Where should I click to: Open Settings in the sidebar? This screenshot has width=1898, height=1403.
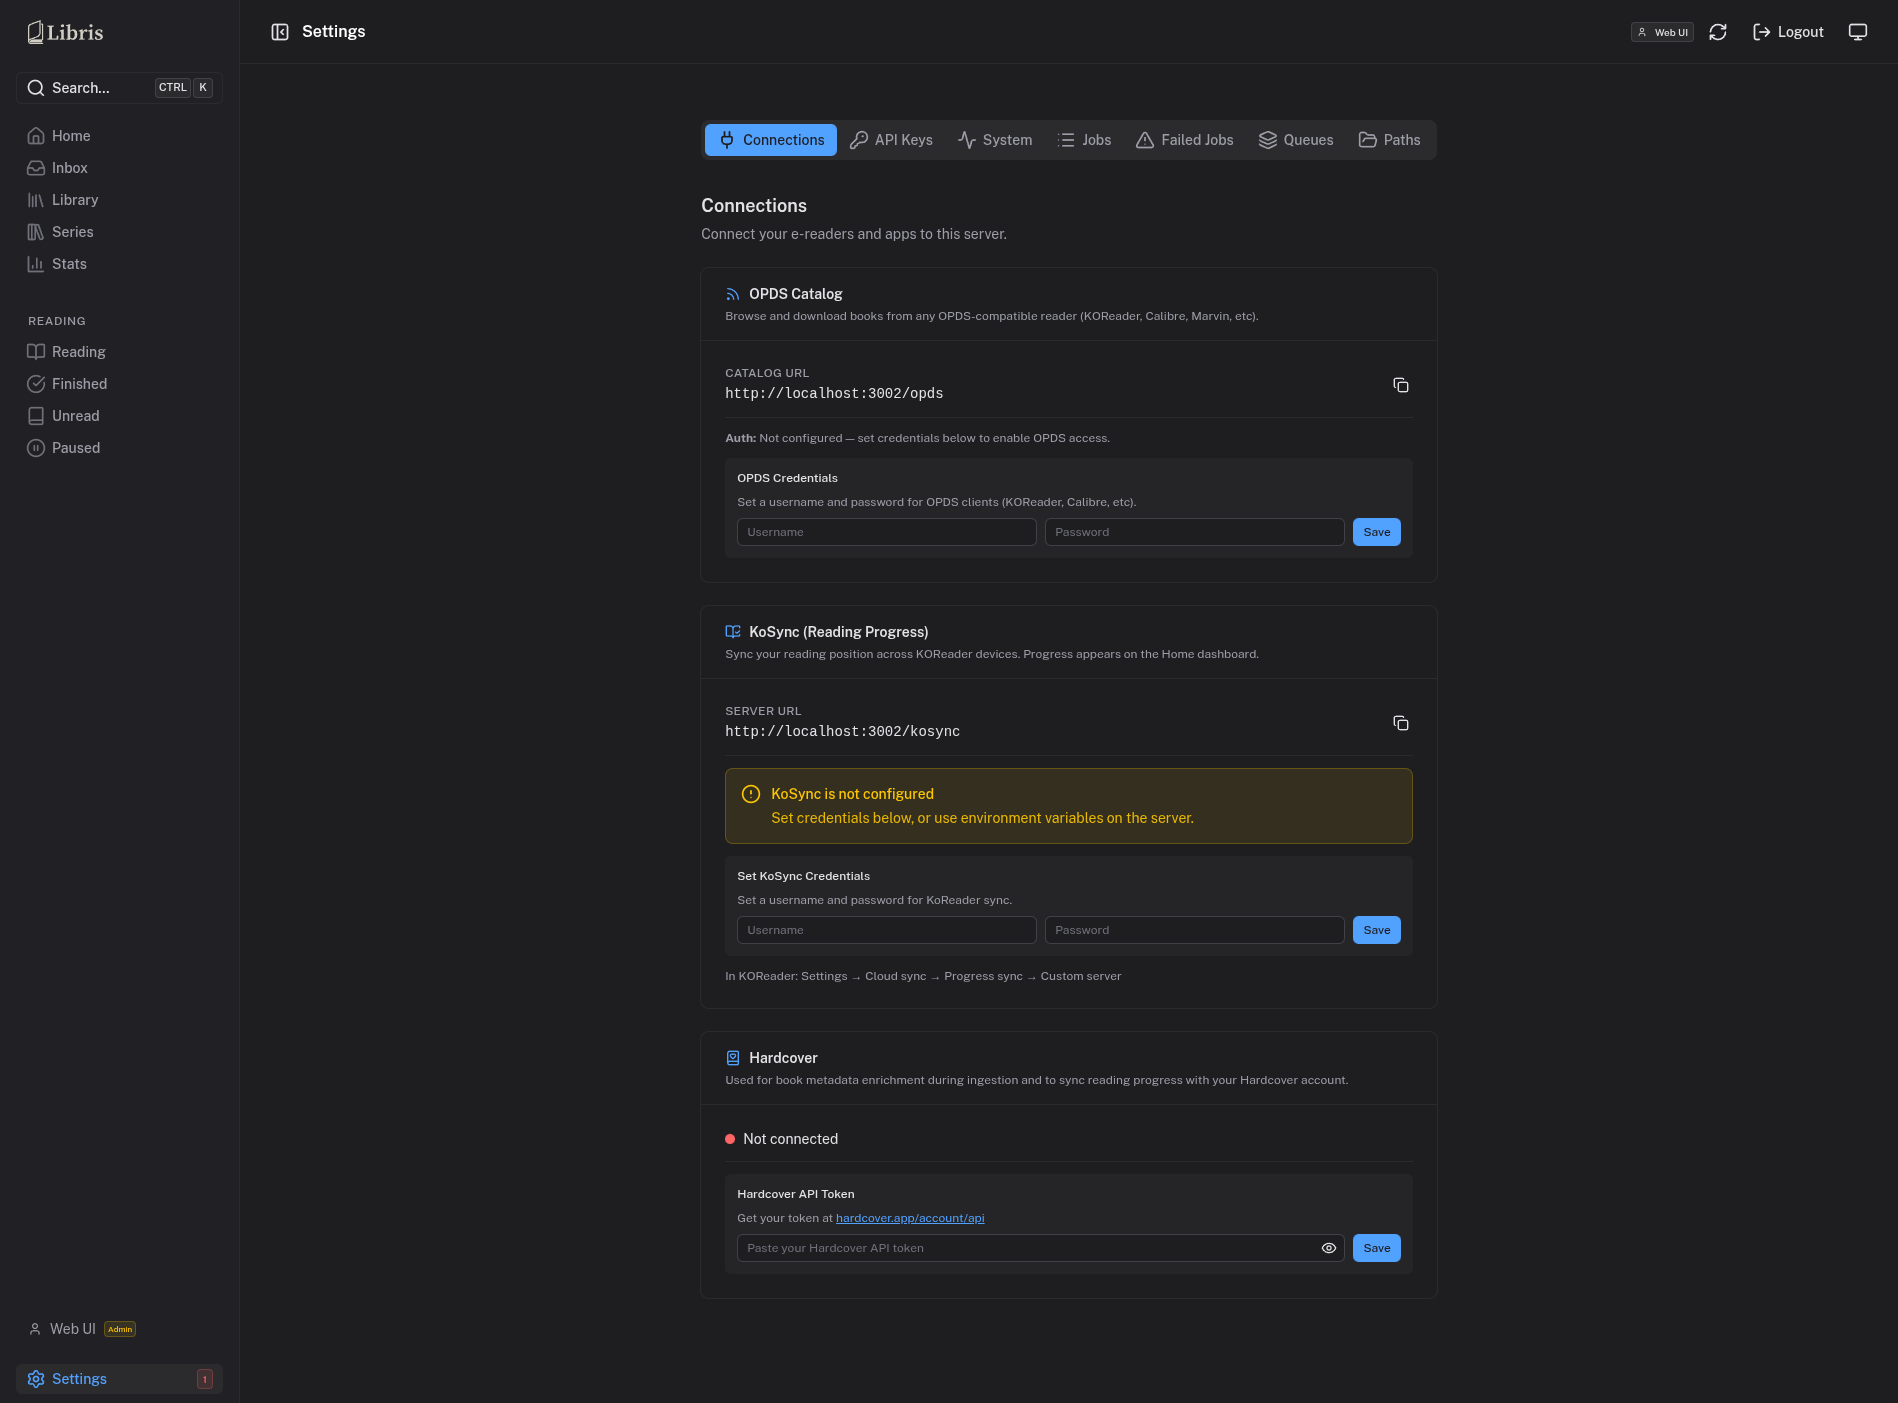click(x=119, y=1379)
